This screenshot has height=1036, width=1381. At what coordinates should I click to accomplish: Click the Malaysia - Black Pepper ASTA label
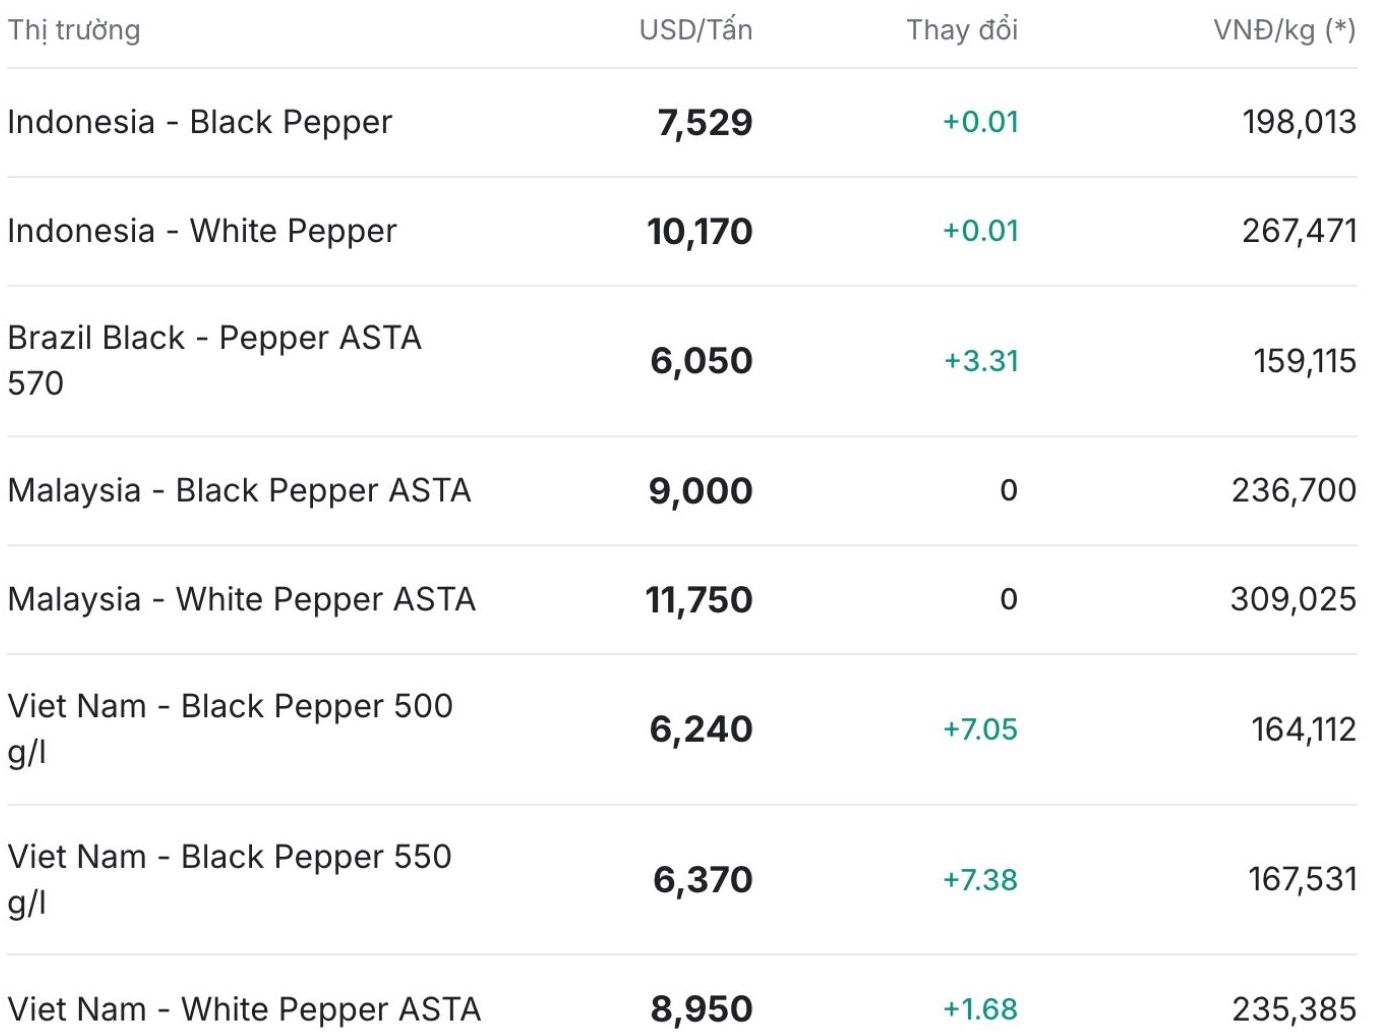(x=239, y=490)
